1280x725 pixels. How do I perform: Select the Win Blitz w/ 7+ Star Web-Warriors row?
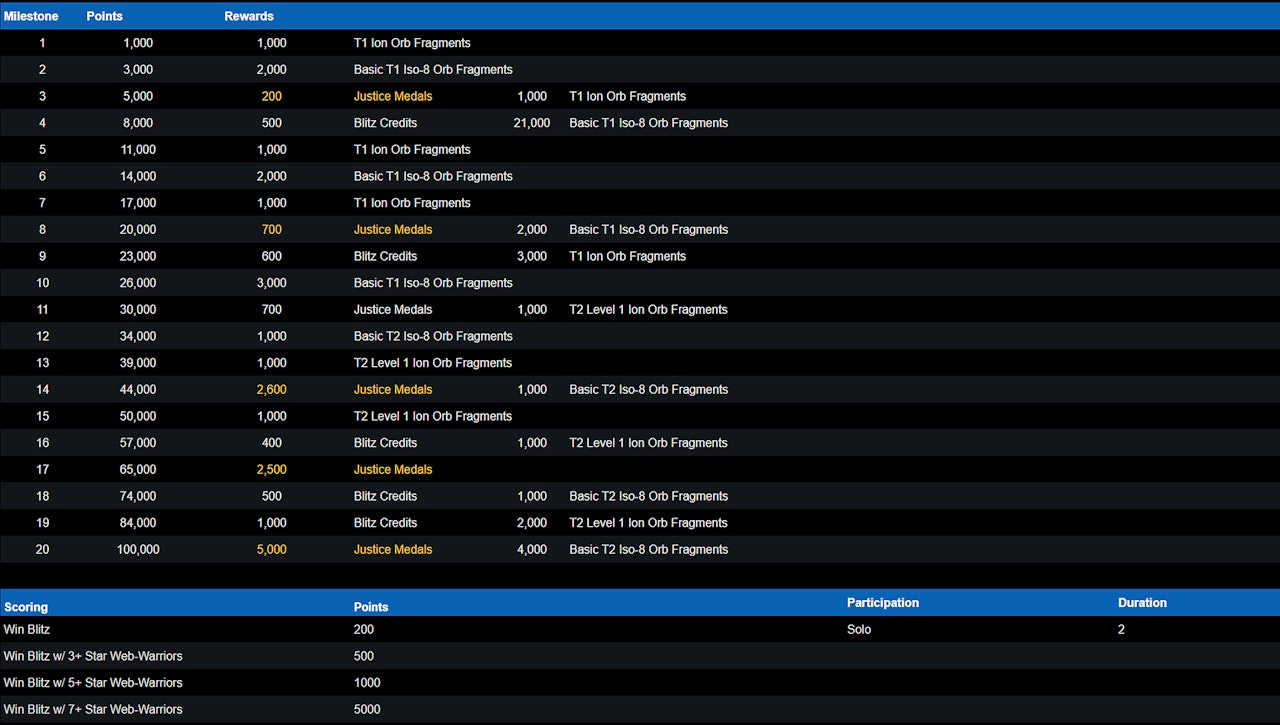93,709
